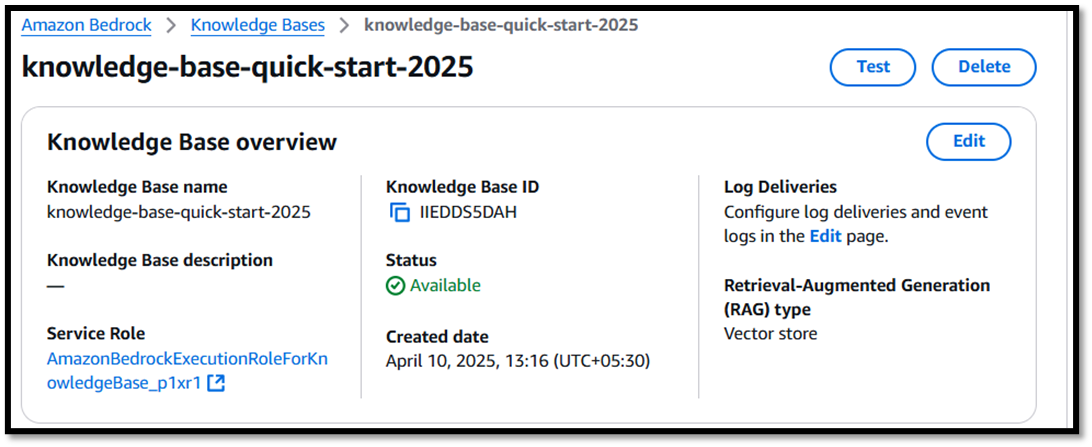Screen dimensions: 1092x447
Task: Click the green Available status check icon
Action: [395, 285]
